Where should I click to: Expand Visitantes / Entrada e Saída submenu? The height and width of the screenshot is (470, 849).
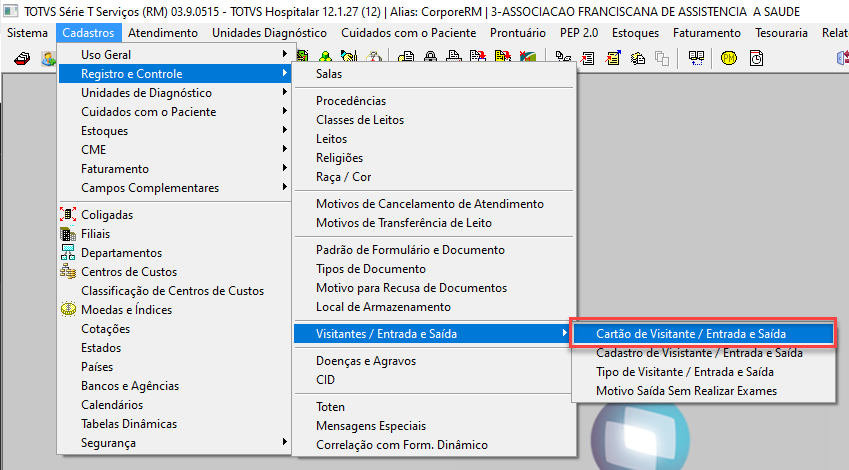(x=432, y=334)
